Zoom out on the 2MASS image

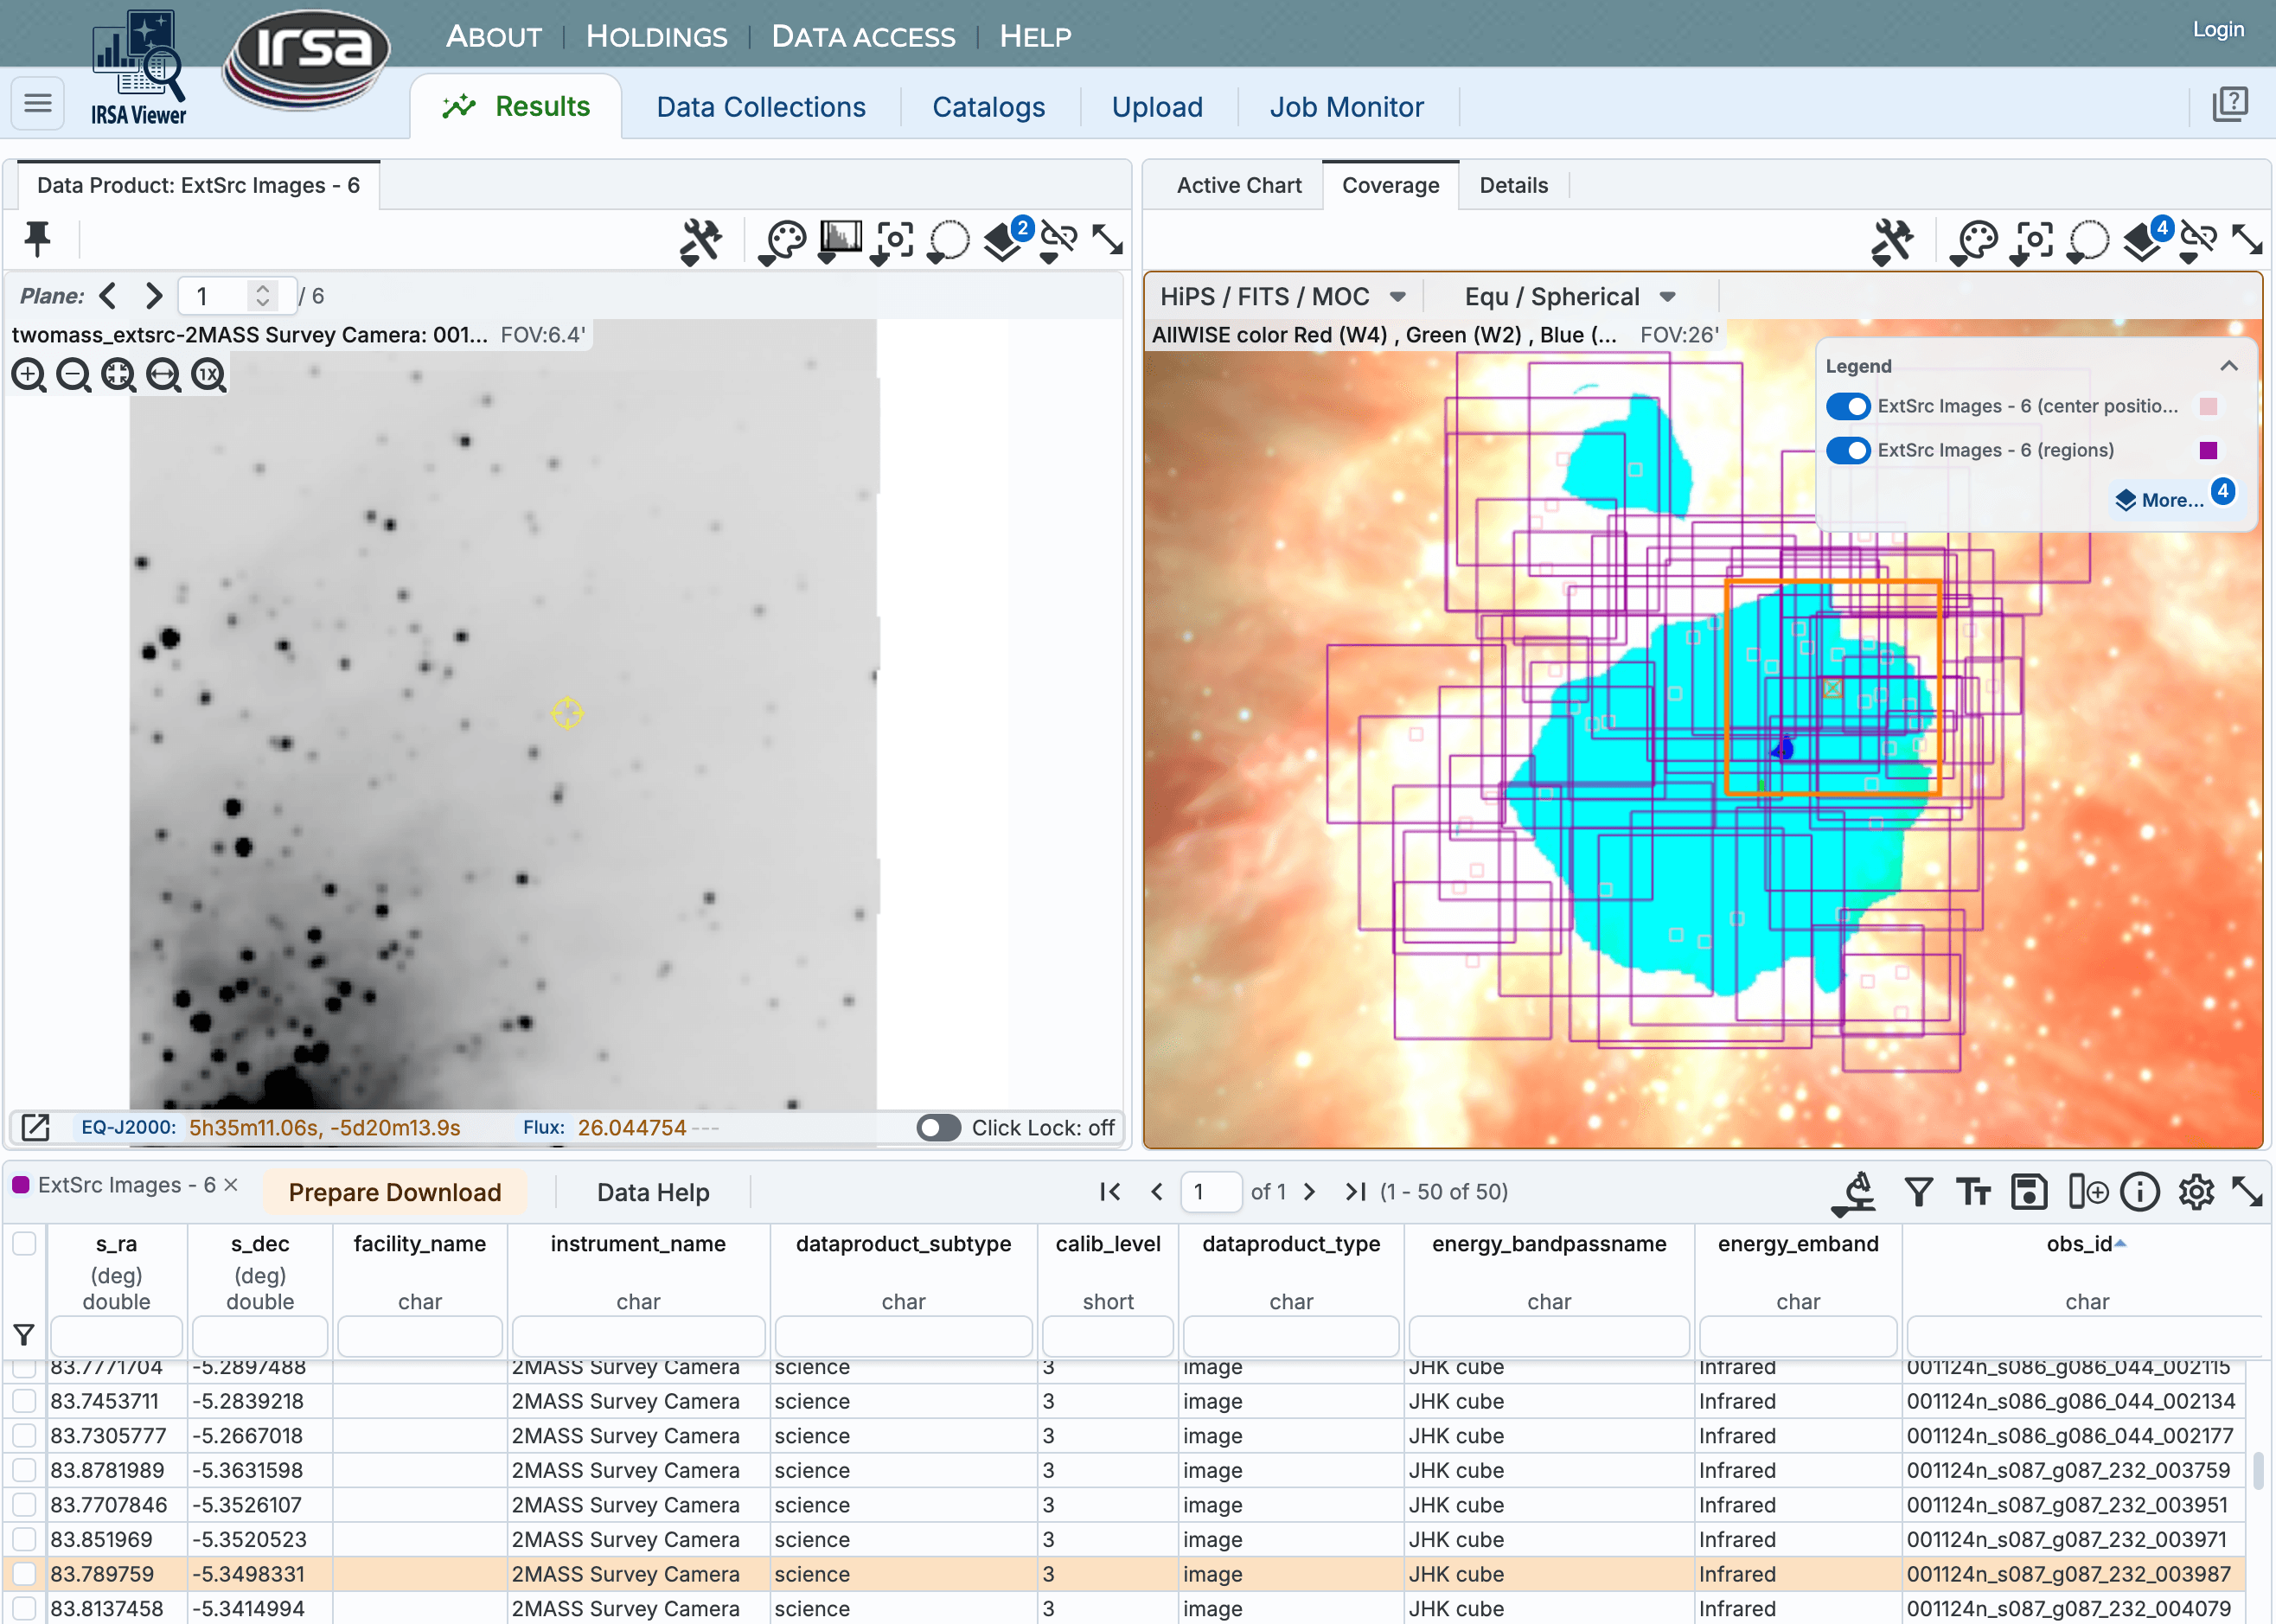(73, 375)
